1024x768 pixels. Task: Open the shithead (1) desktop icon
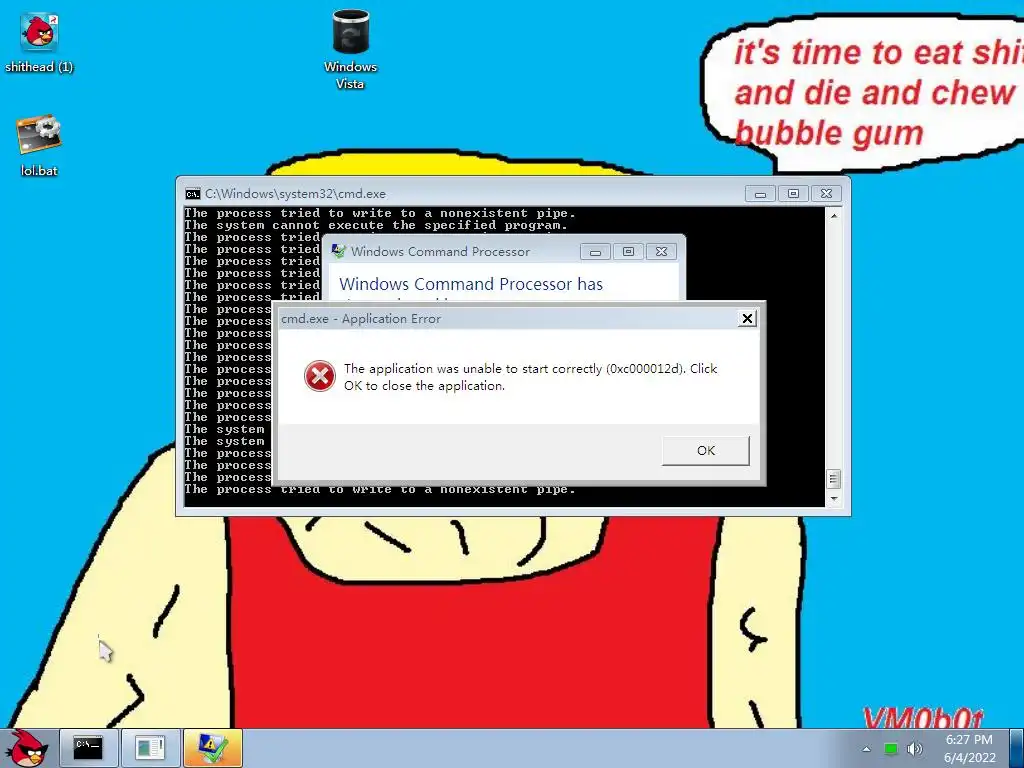39,42
